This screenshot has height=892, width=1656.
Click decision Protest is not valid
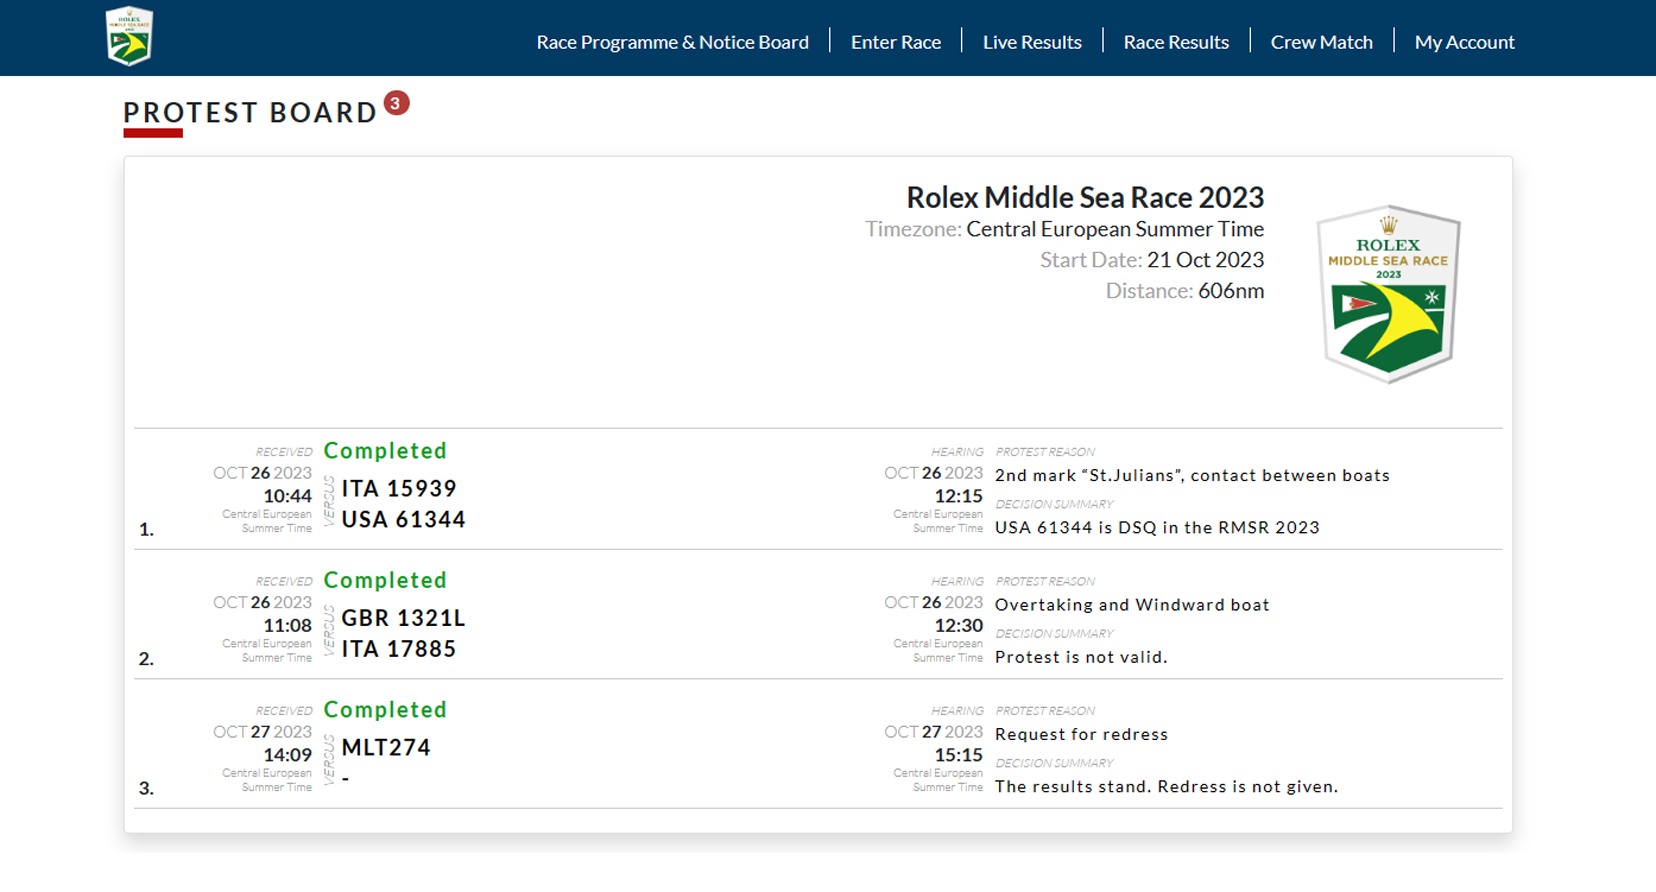click(1081, 657)
